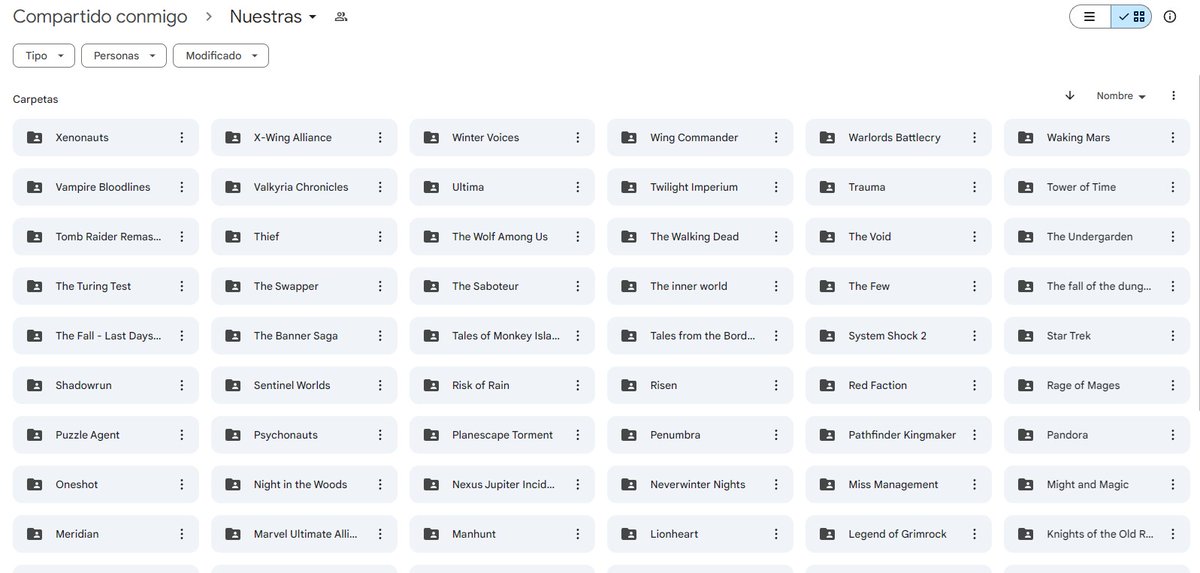
Task: Open more options for Warlords Battlecry folder
Action: click(975, 138)
